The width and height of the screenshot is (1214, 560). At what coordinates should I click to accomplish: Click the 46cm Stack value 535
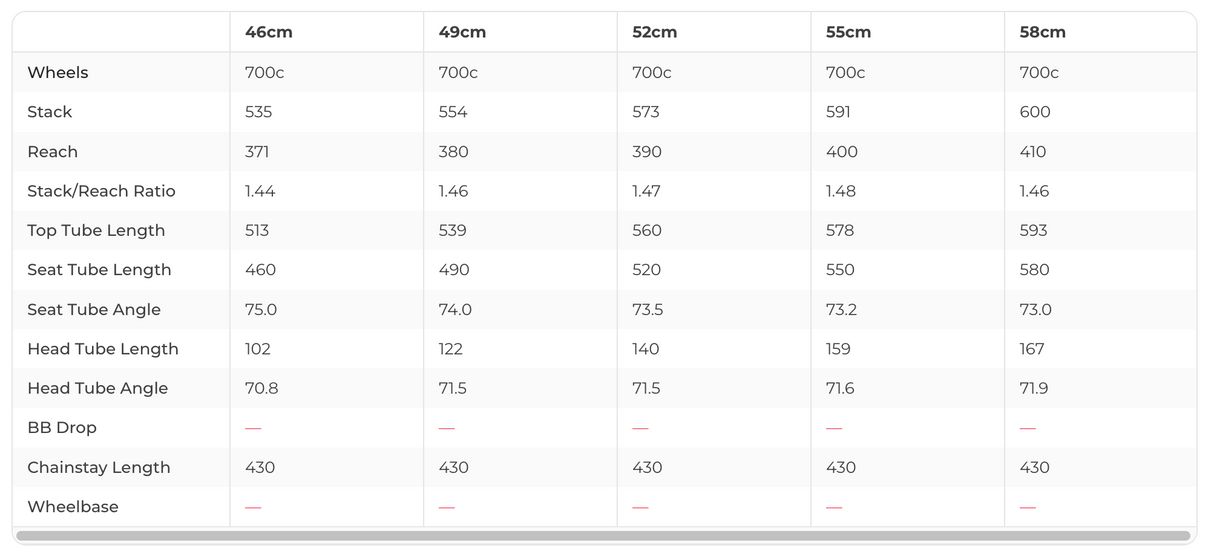click(258, 112)
